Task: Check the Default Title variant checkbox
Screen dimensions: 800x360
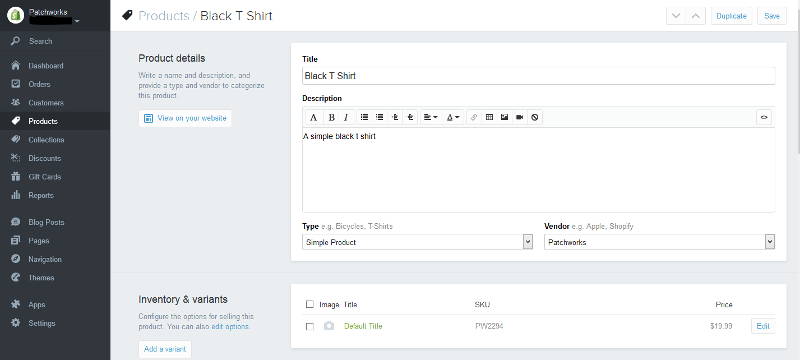Action: click(310, 326)
